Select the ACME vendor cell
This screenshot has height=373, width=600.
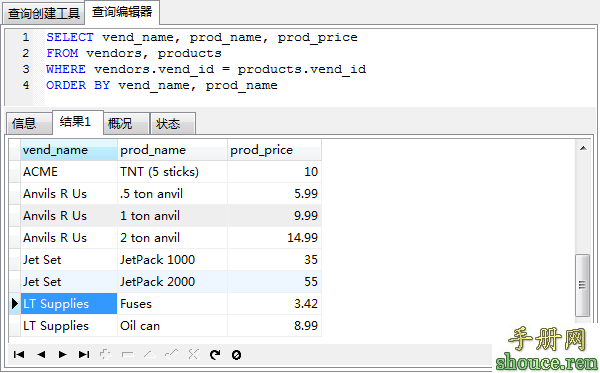[69, 172]
